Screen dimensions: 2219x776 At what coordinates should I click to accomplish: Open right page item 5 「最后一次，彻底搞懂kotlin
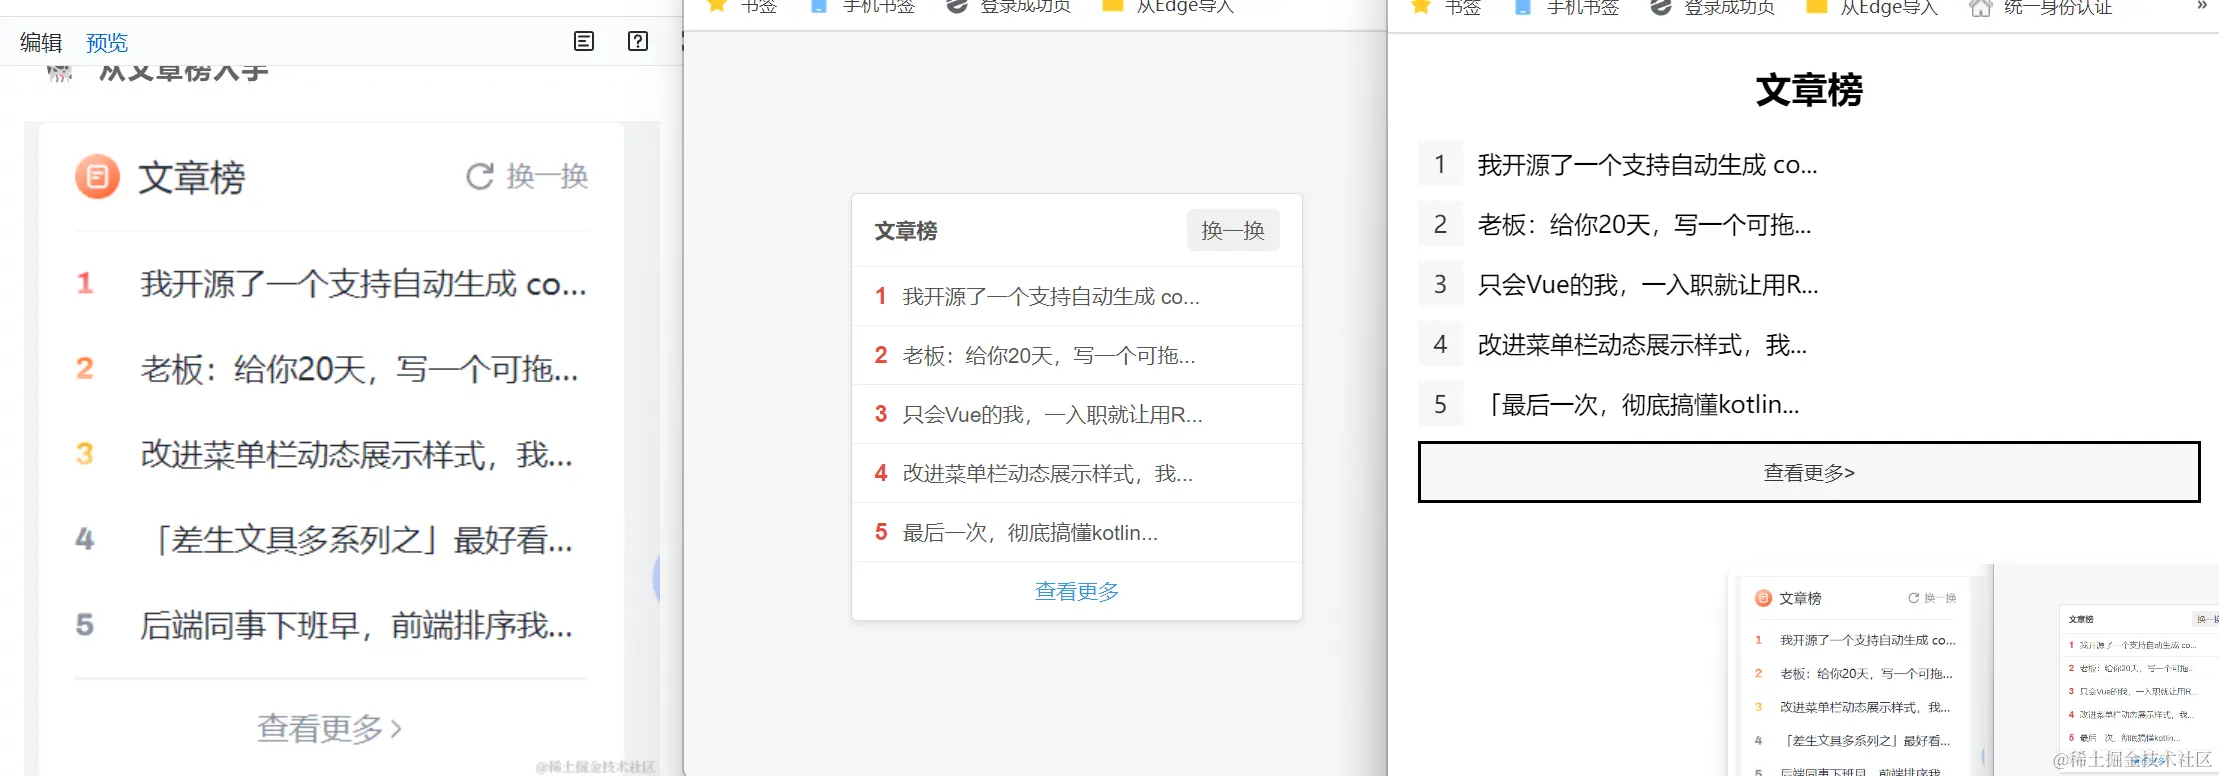pyautogui.click(x=1639, y=404)
